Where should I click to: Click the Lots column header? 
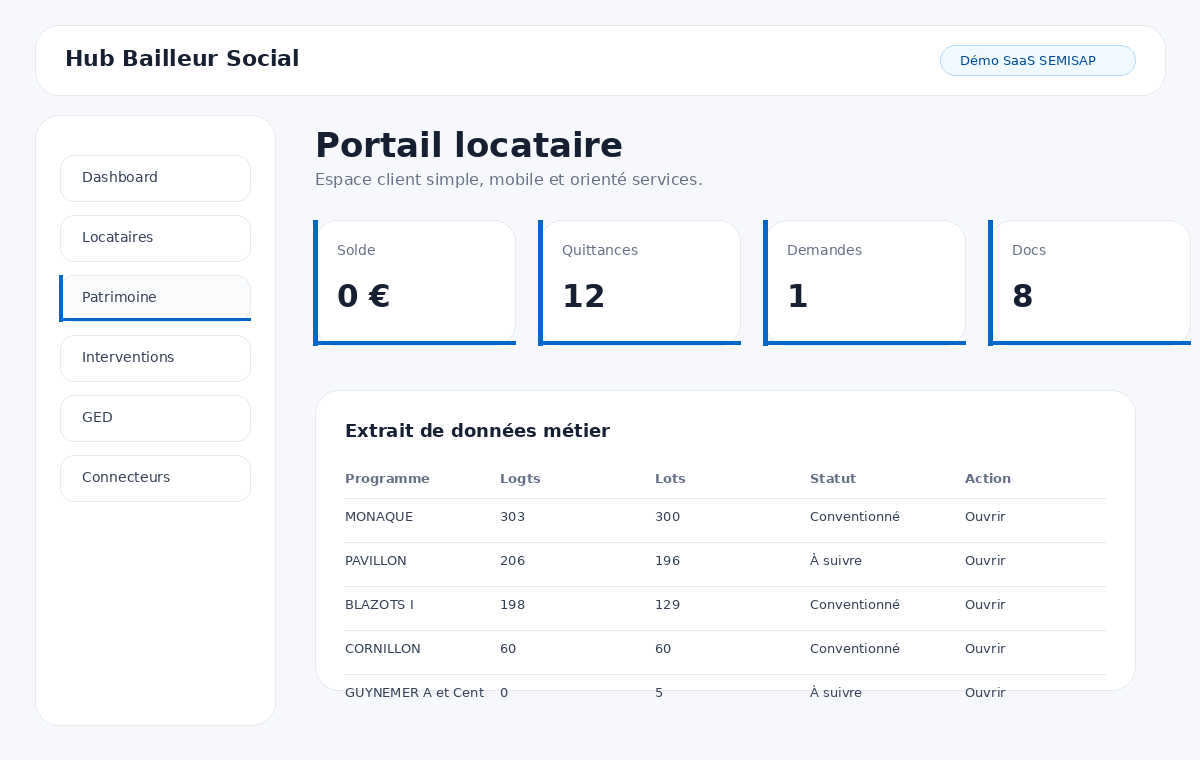tap(670, 479)
